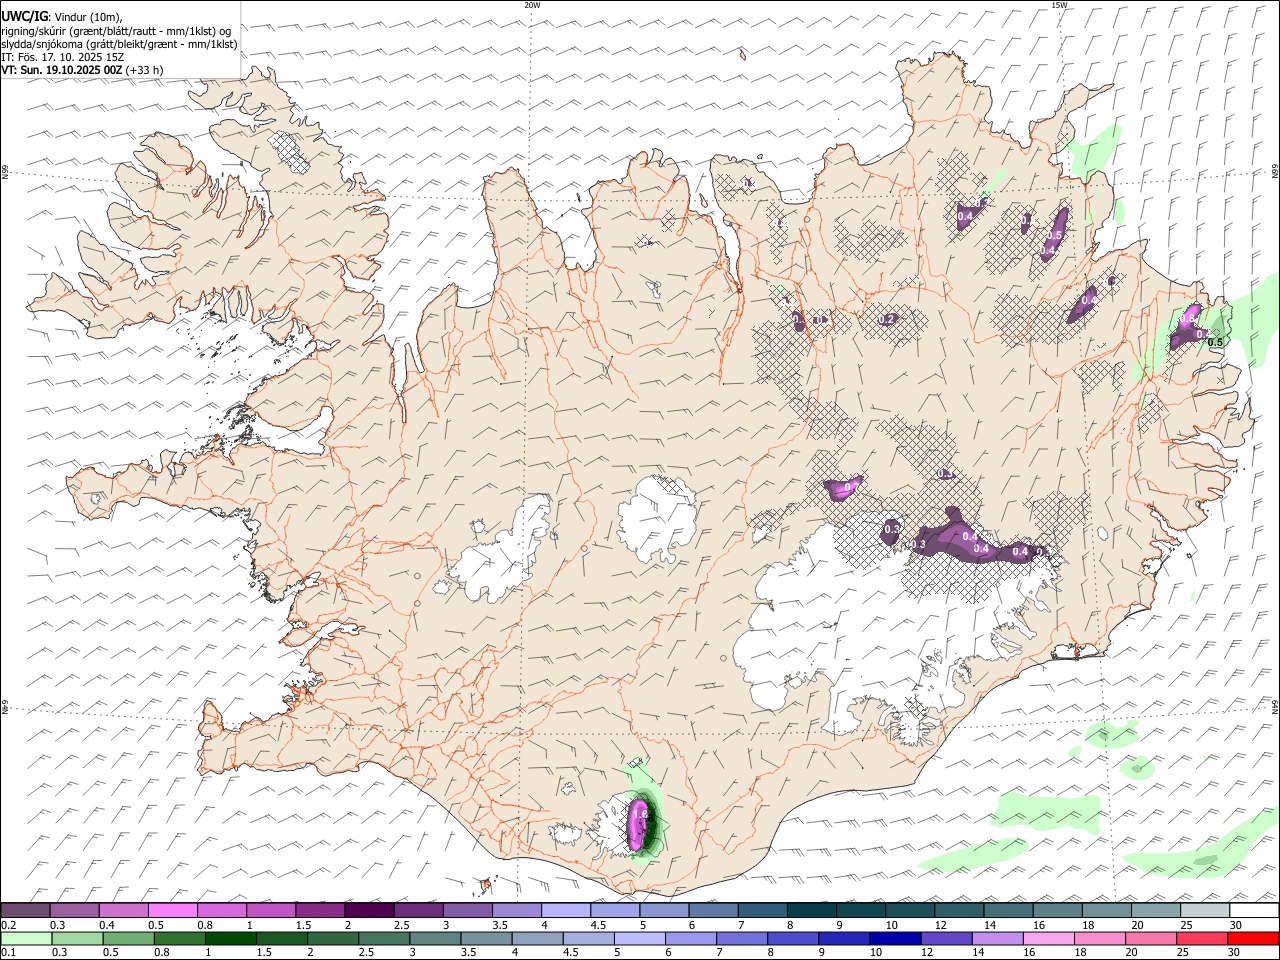Image resolution: width=1280 pixels, height=960 pixels.
Task: Click the black '0.5' value near the east coast
Action: (1215, 342)
